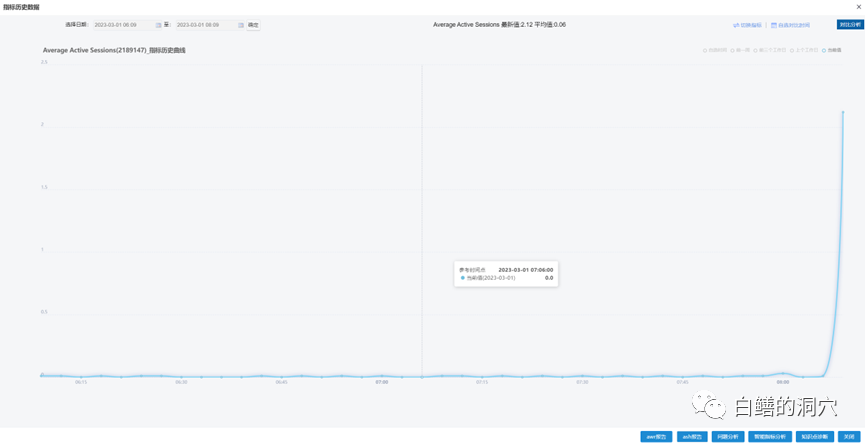Open the end date calendar picker icon

(x=240, y=25)
